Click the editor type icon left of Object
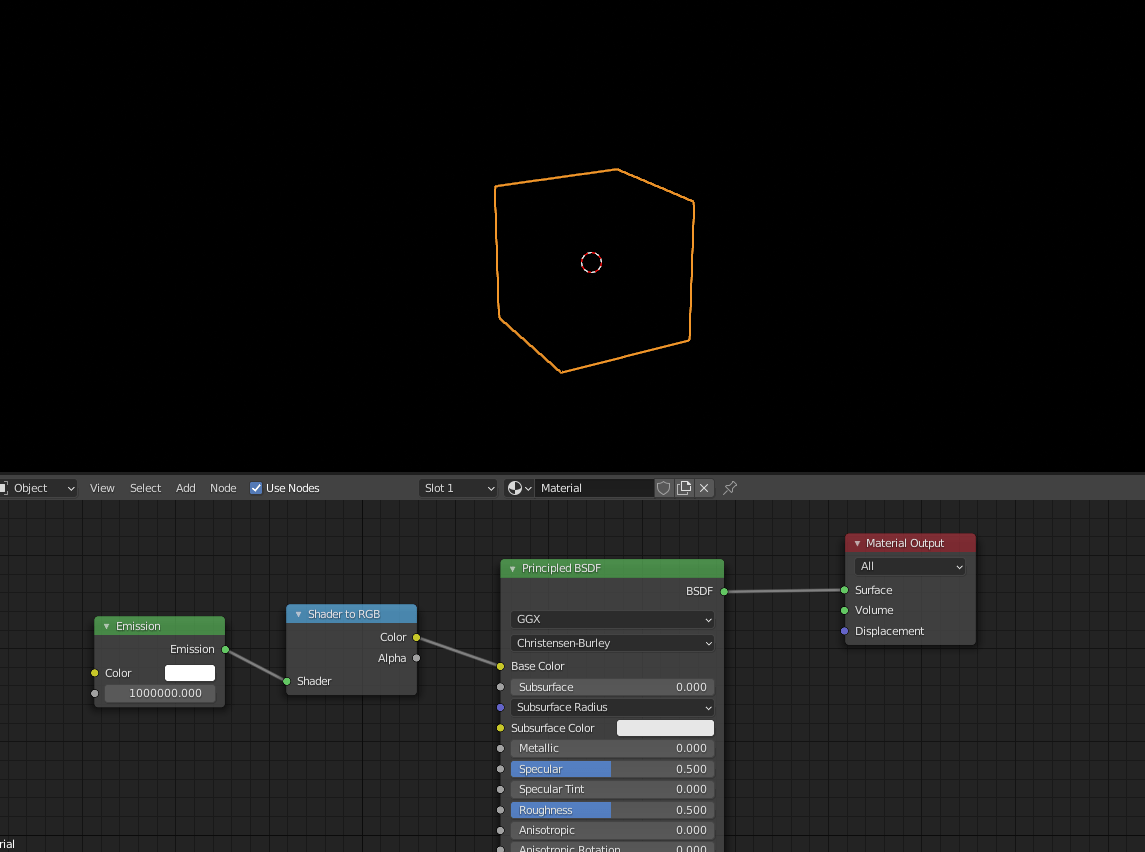 click(7, 488)
